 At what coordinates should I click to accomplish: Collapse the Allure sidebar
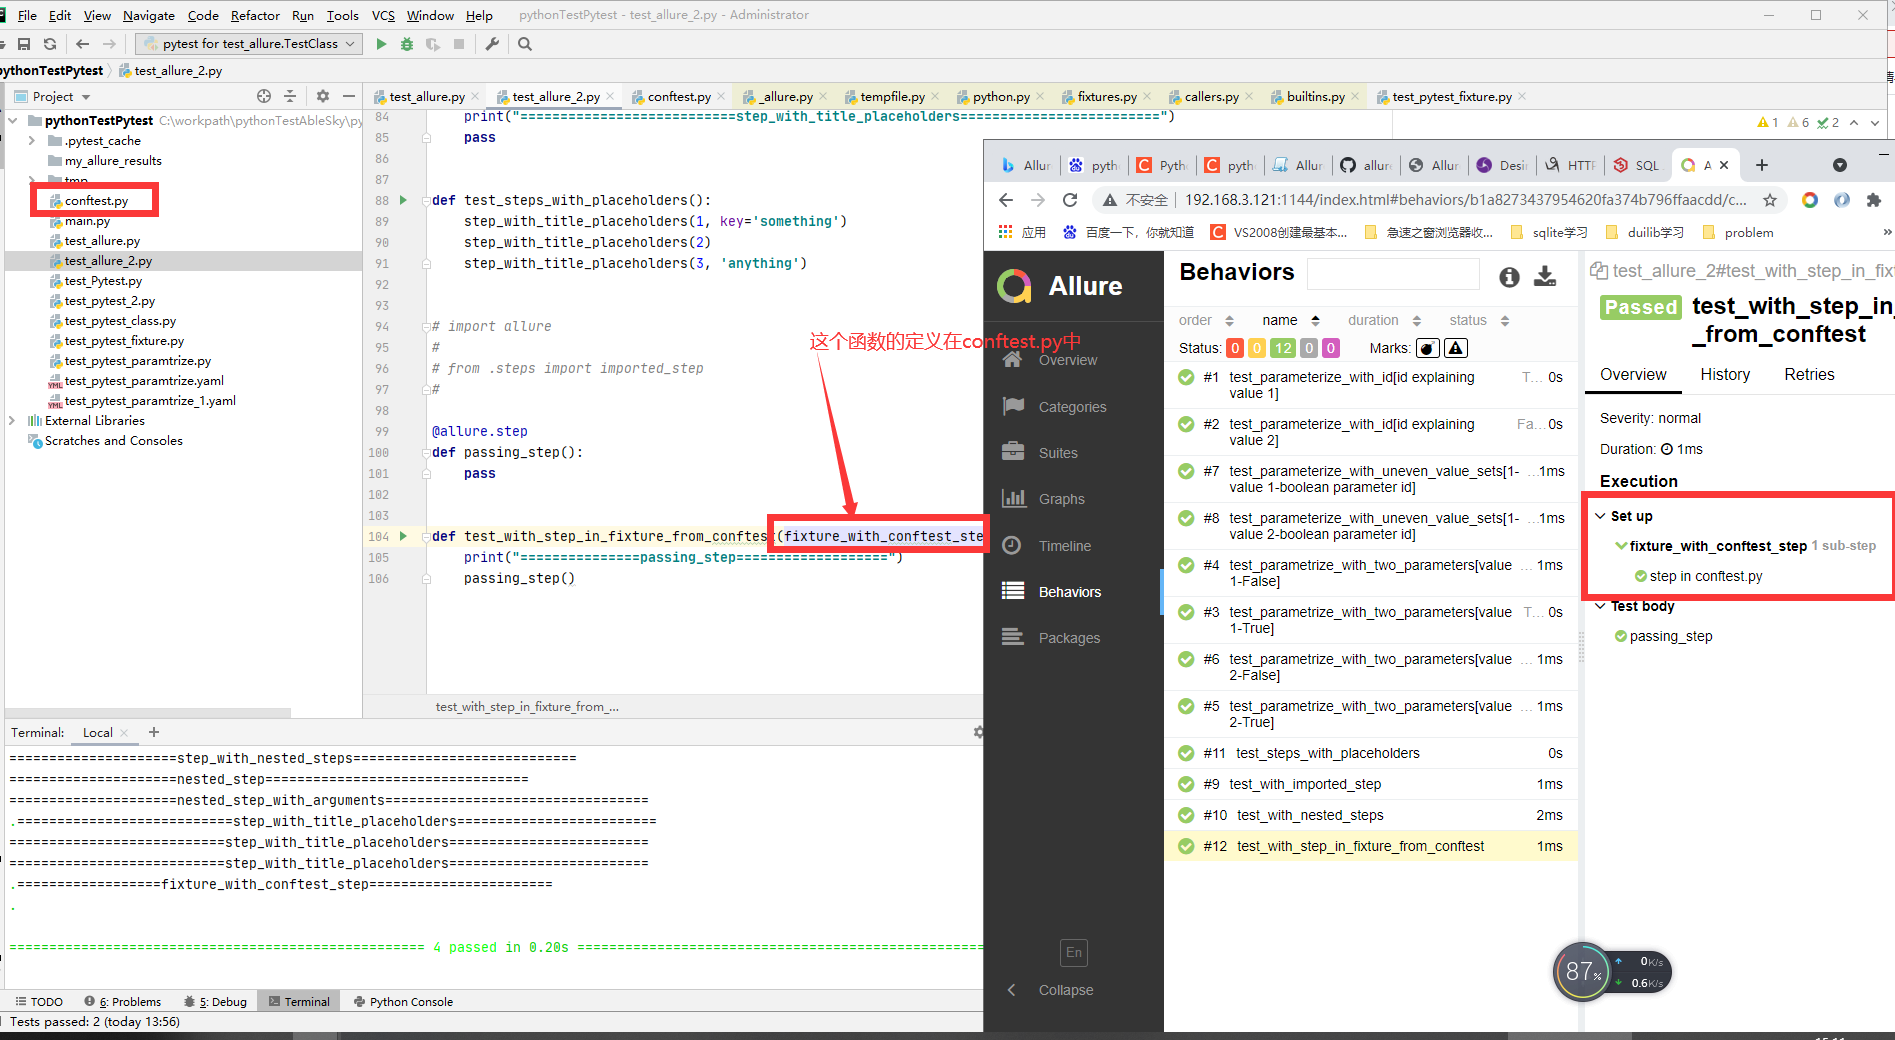[1052, 990]
